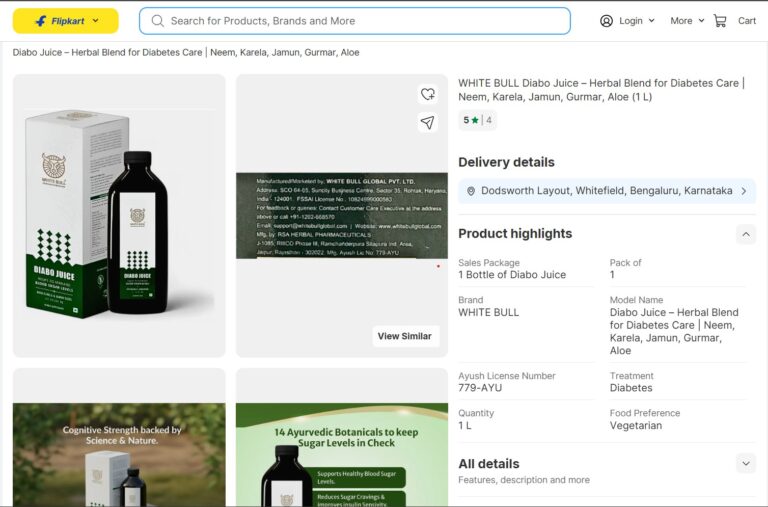Change delivery address Dodsworth Layout
The width and height of the screenshot is (768, 507).
(x=606, y=191)
